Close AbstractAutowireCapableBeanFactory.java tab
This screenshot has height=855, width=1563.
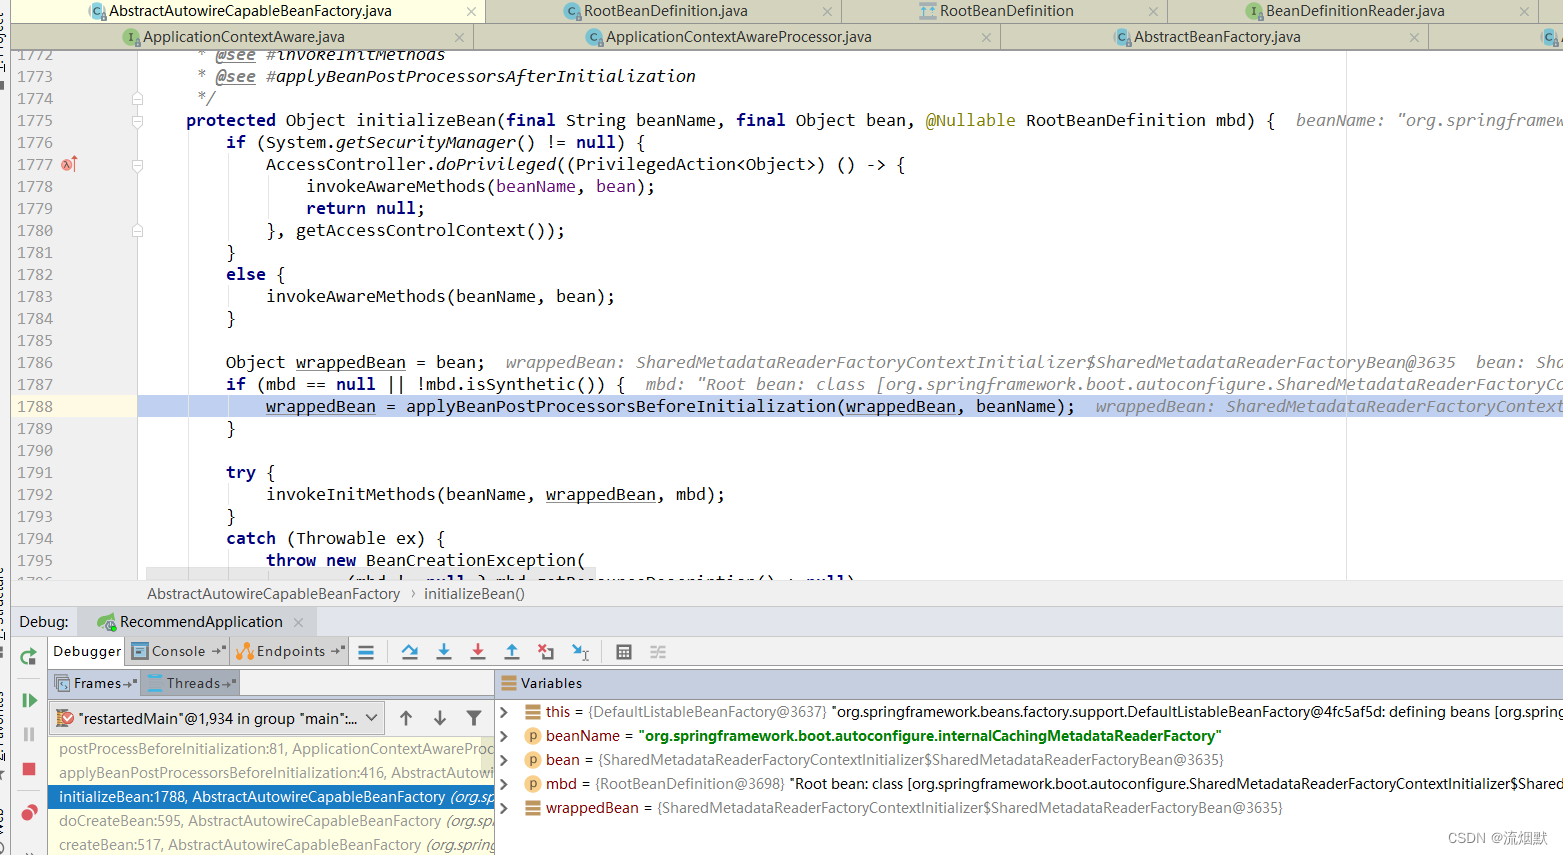point(471,11)
